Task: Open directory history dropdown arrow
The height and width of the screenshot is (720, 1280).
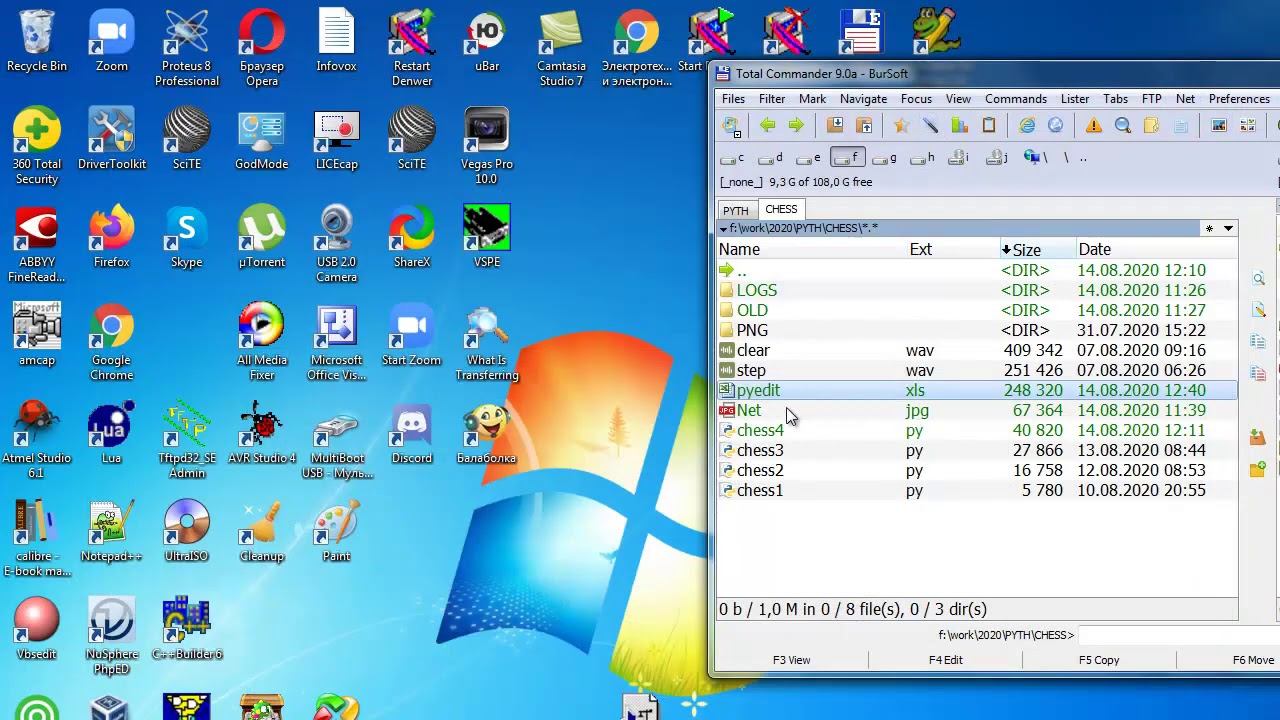Action: pyautogui.click(x=1228, y=229)
